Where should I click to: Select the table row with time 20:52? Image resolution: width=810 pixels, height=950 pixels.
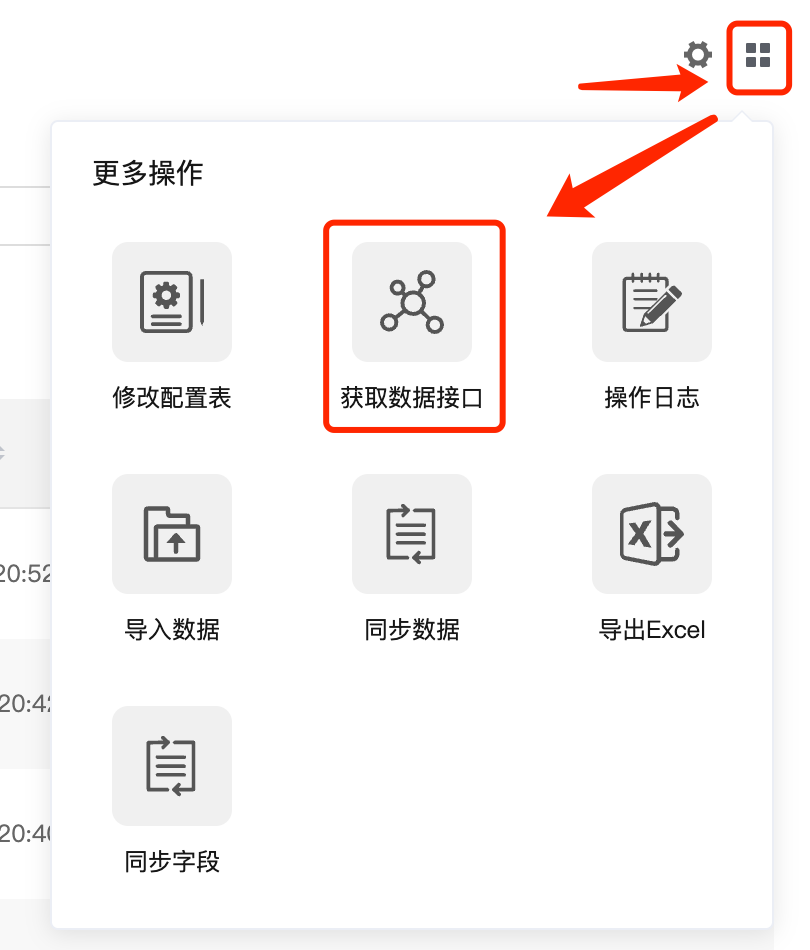(x=25, y=573)
